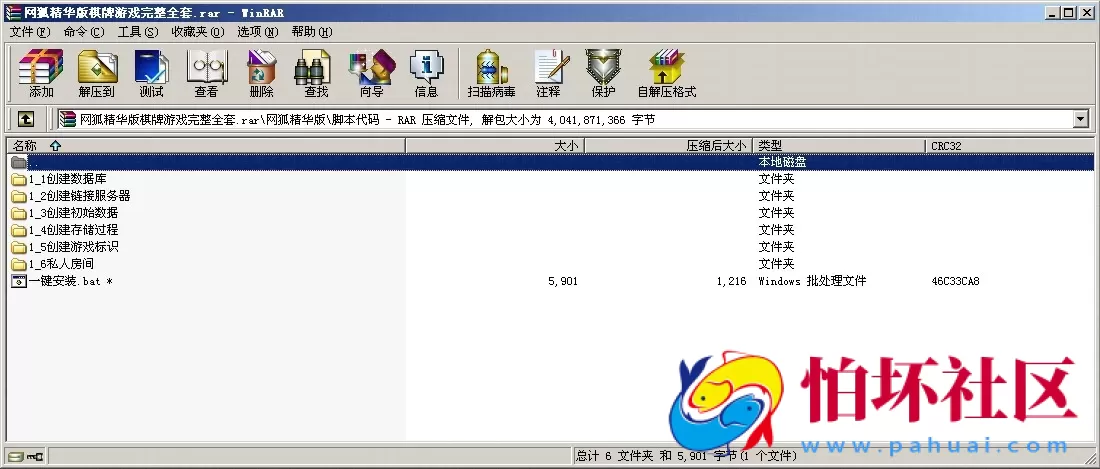Viewport: 1100px width, 469px height.
Task: Click the 测试 (Test) toolbar icon
Action: click(x=152, y=73)
